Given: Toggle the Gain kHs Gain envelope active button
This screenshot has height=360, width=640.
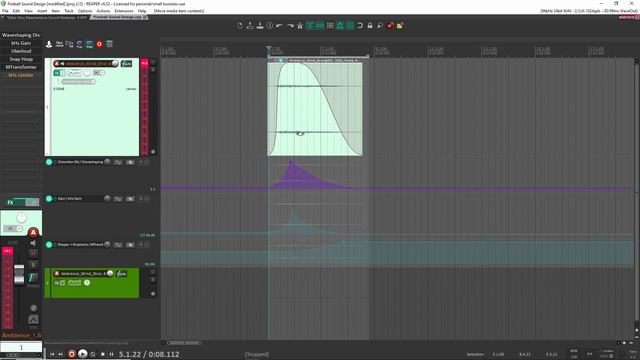Looking at the screenshot, I should pos(49,198).
